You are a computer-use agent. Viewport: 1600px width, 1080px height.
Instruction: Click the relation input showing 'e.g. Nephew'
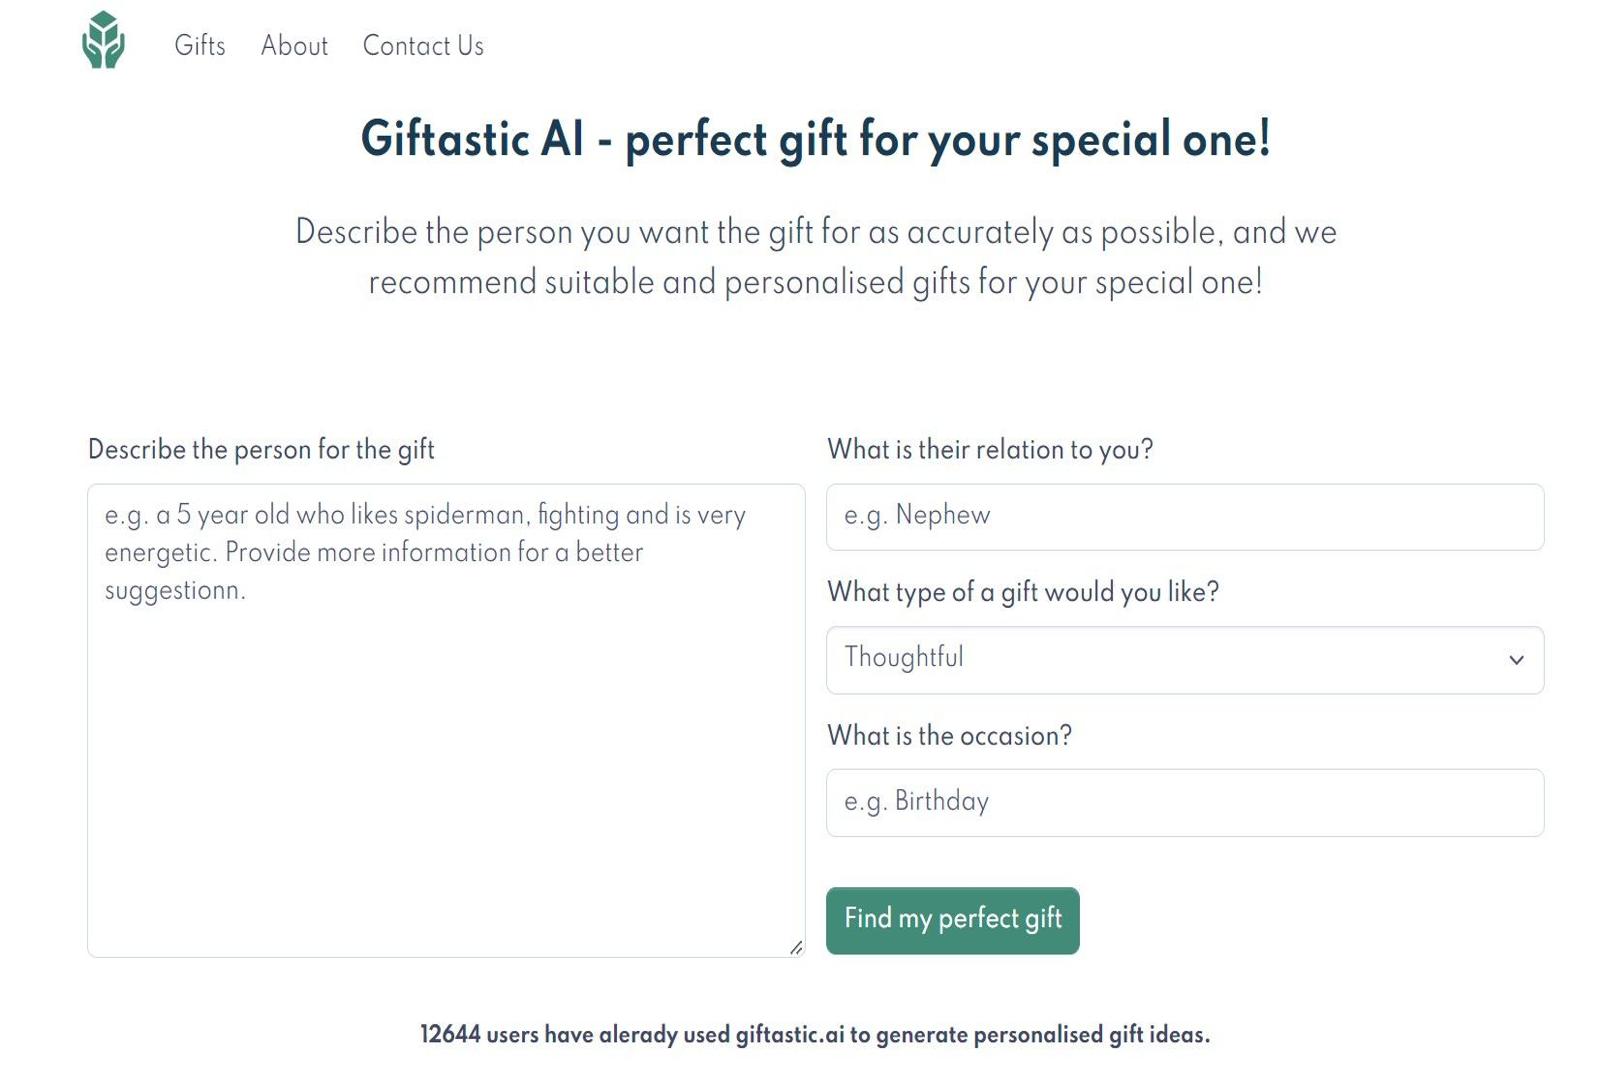click(x=1185, y=516)
